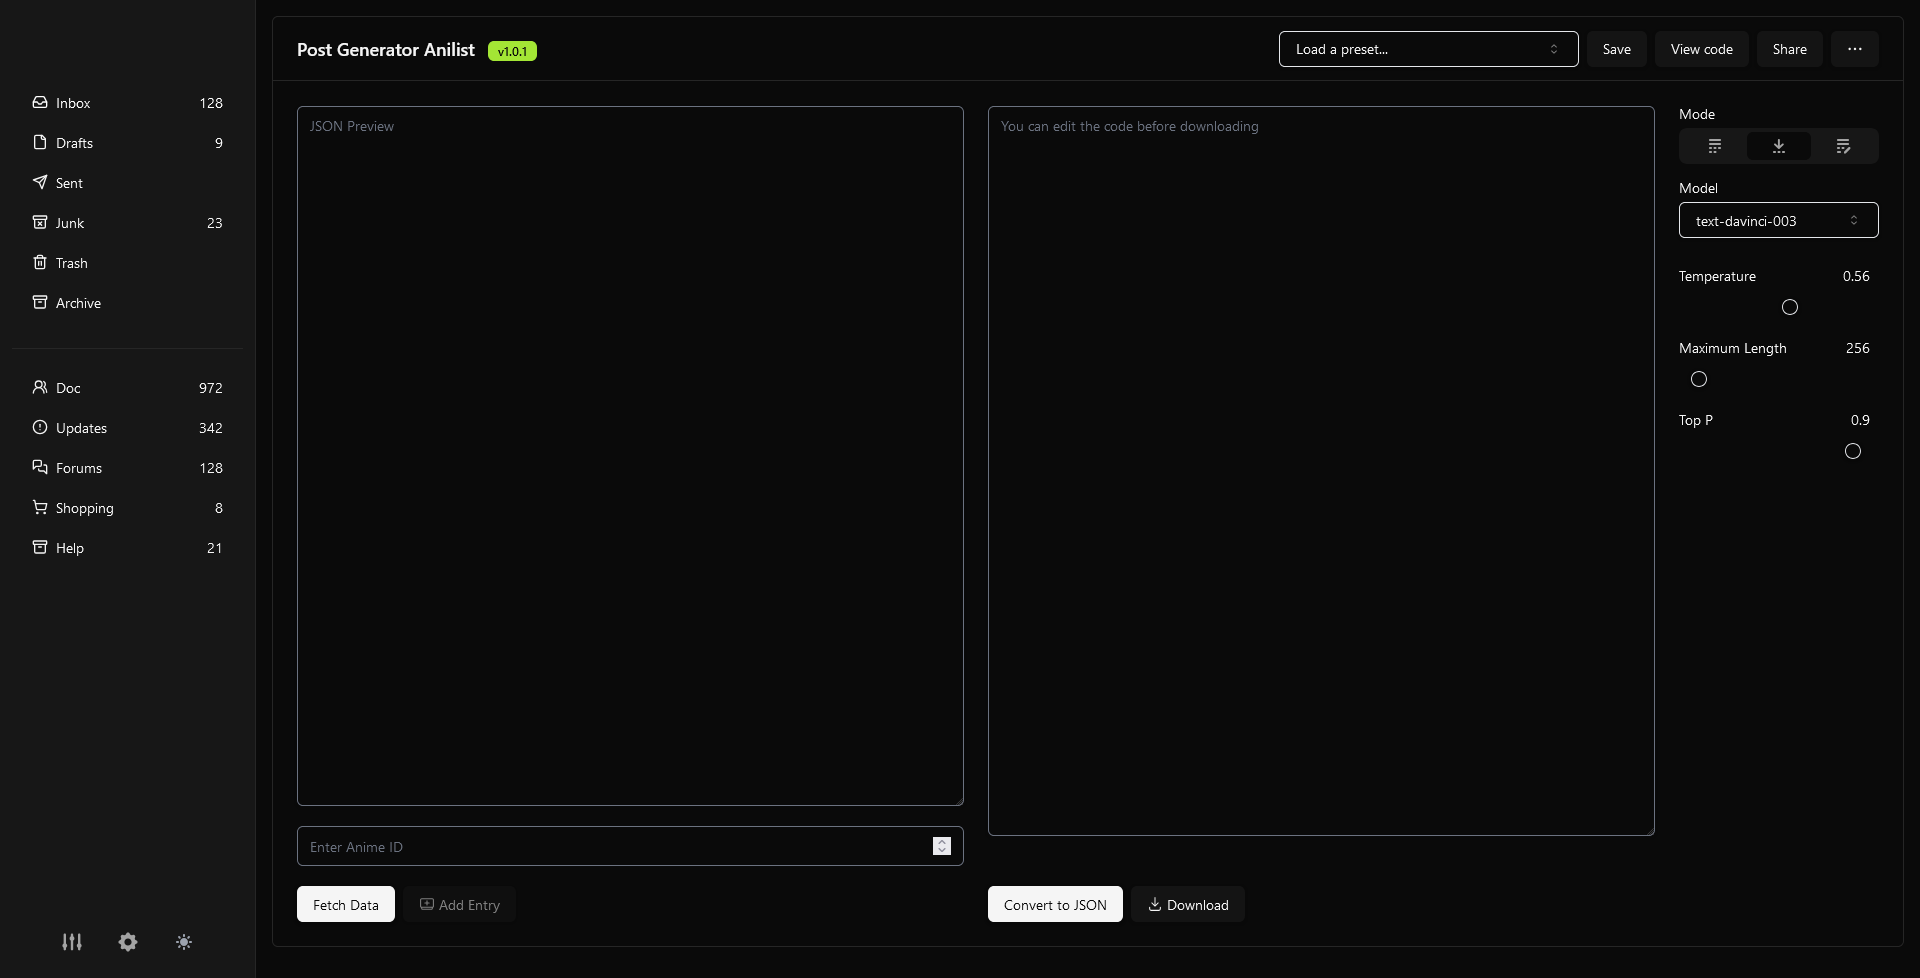Open the Archive folder
Screen dimensions: 1920x978
click(128, 303)
